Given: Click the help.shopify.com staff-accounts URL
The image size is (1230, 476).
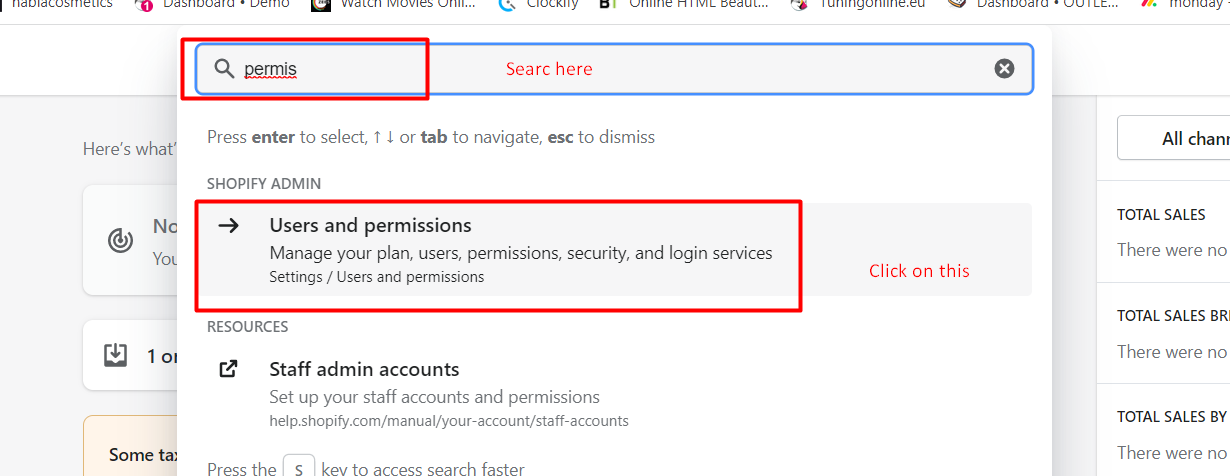Looking at the screenshot, I should (449, 421).
